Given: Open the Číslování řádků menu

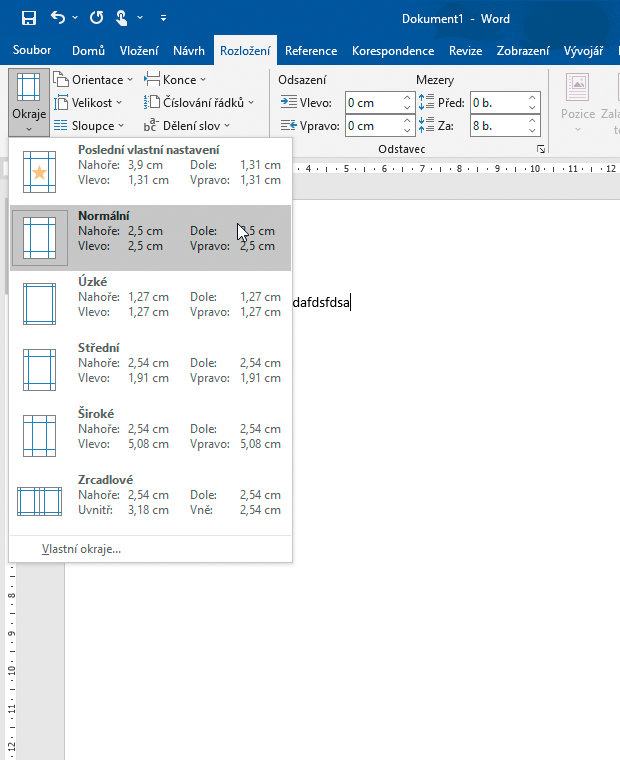Looking at the screenshot, I should [x=199, y=102].
